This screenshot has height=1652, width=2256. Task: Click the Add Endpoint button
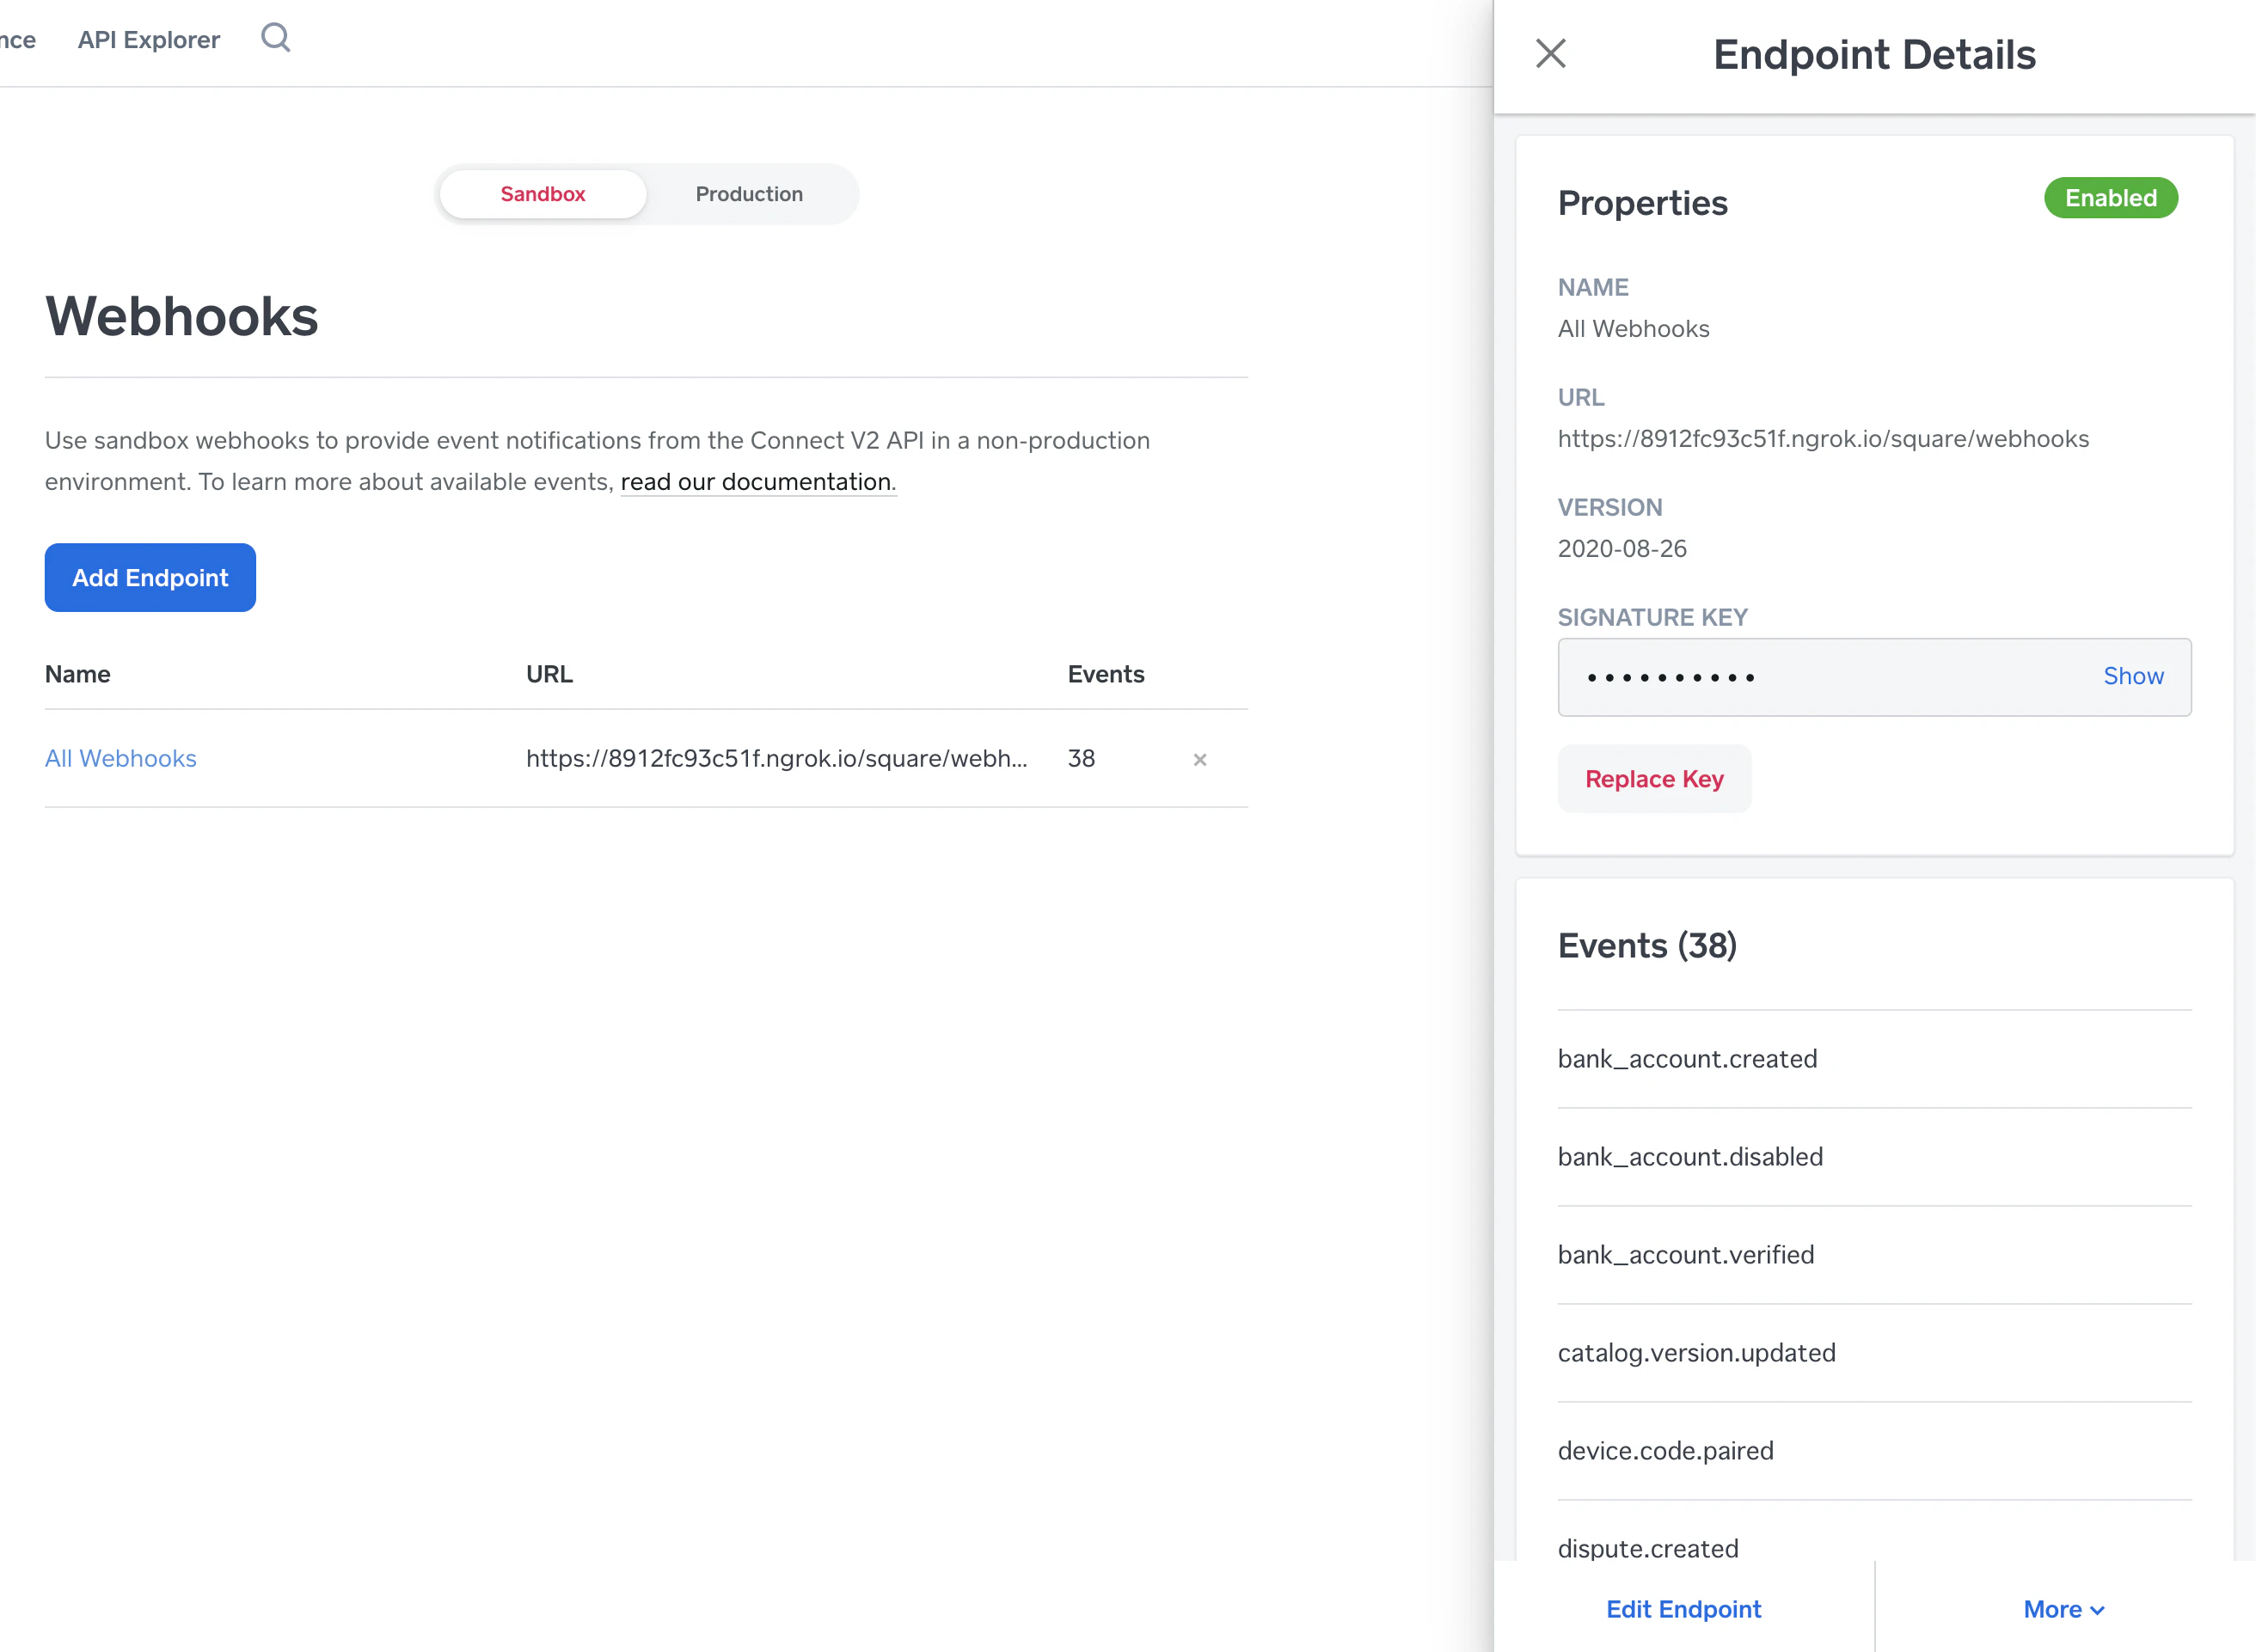coord(150,578)
